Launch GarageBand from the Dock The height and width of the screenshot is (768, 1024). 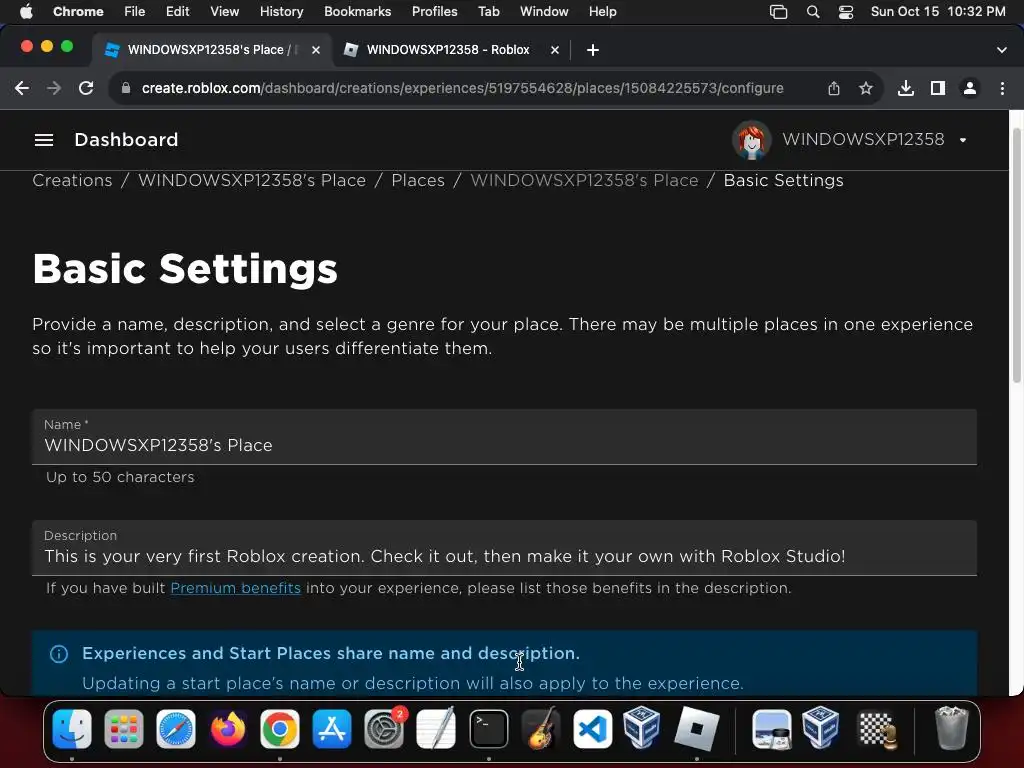[x=541, y=729]
